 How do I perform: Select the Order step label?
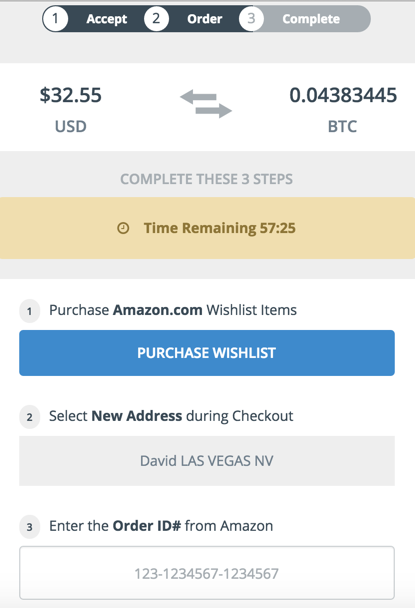pyautogui.click(x=204, y=19)
